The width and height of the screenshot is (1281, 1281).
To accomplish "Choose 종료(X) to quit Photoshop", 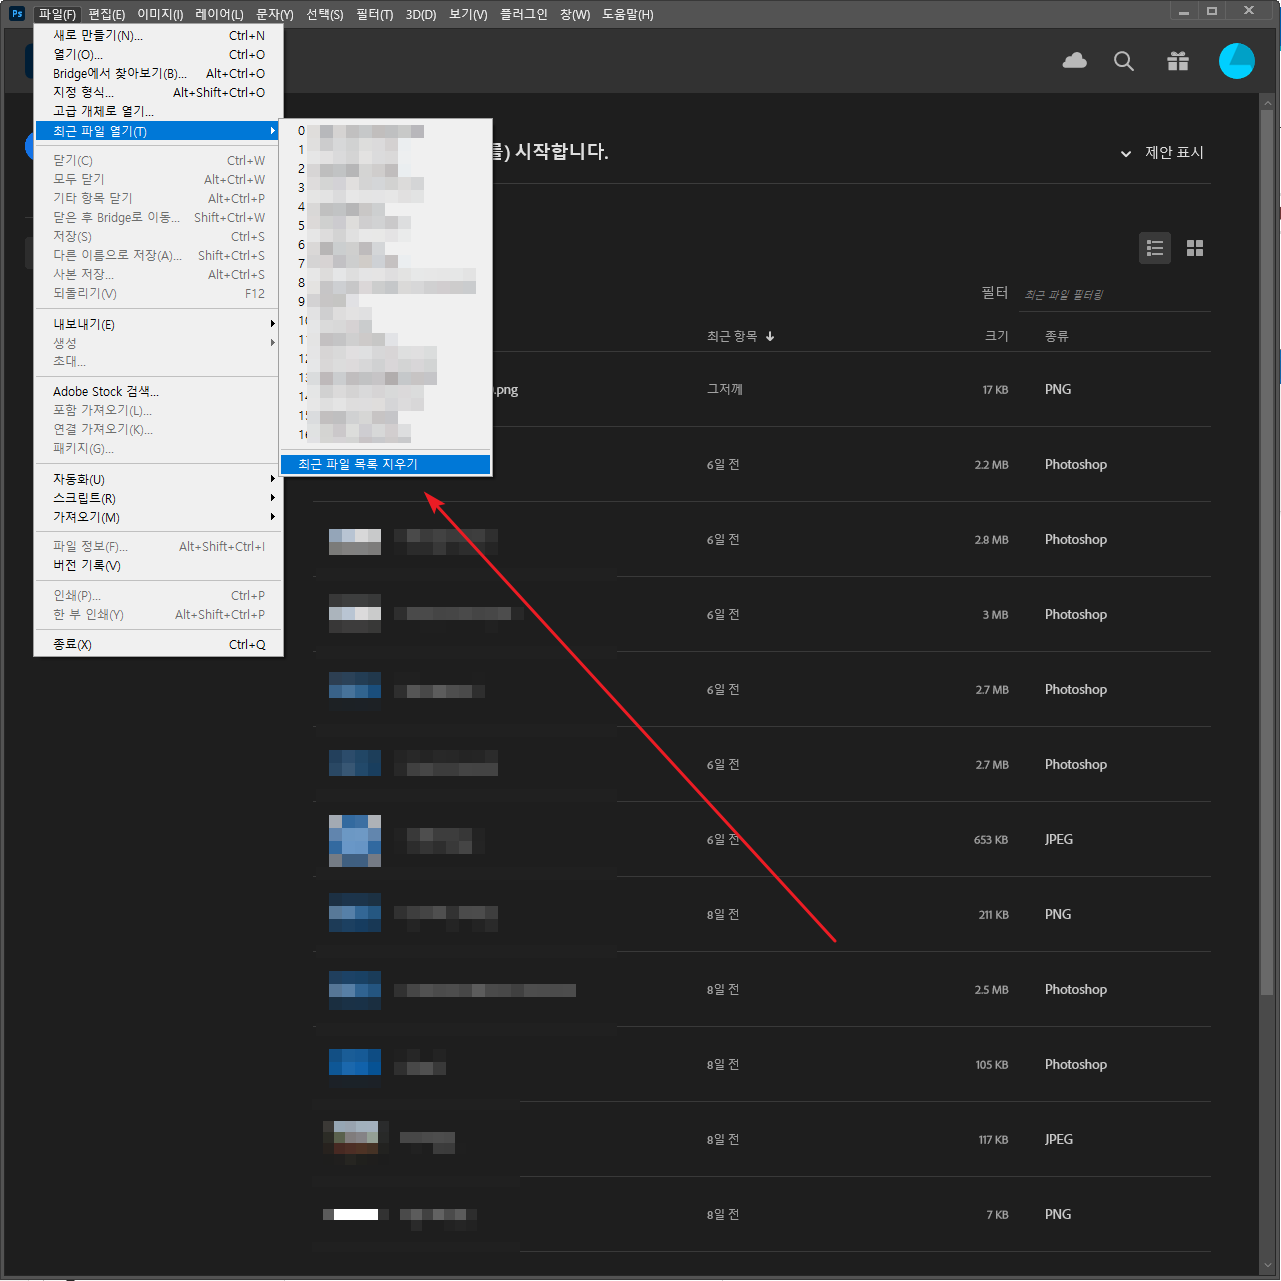I will pyautogui.click(x=159, y=644).
